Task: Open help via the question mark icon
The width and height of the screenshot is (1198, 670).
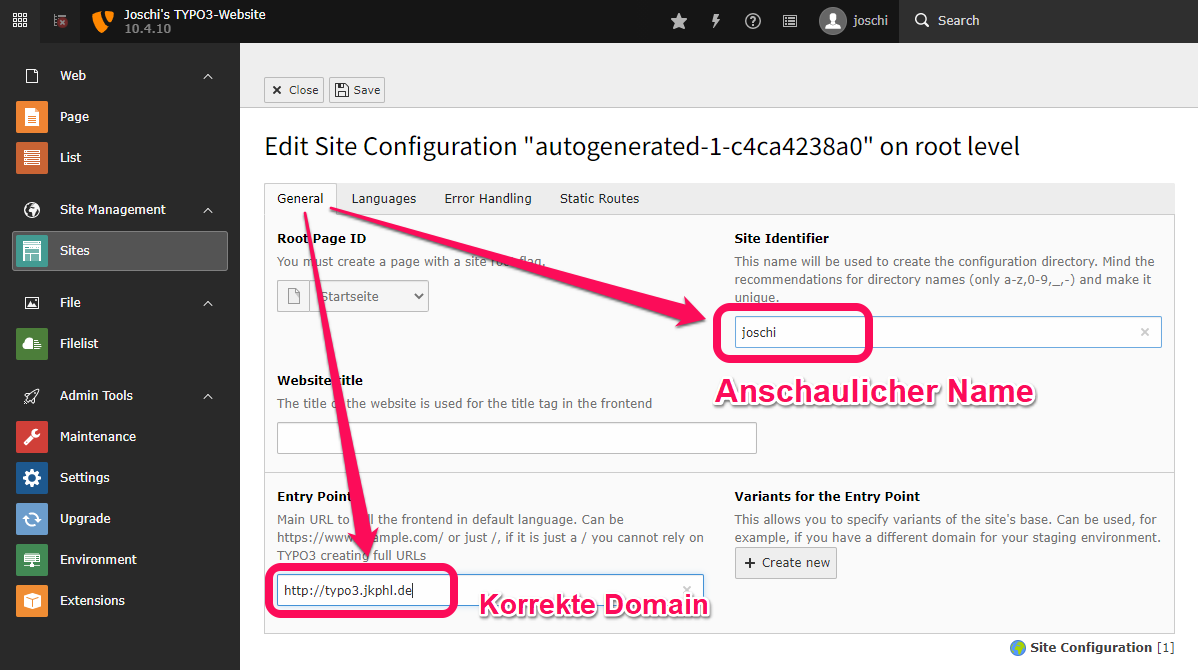Action: click(753, 20)
